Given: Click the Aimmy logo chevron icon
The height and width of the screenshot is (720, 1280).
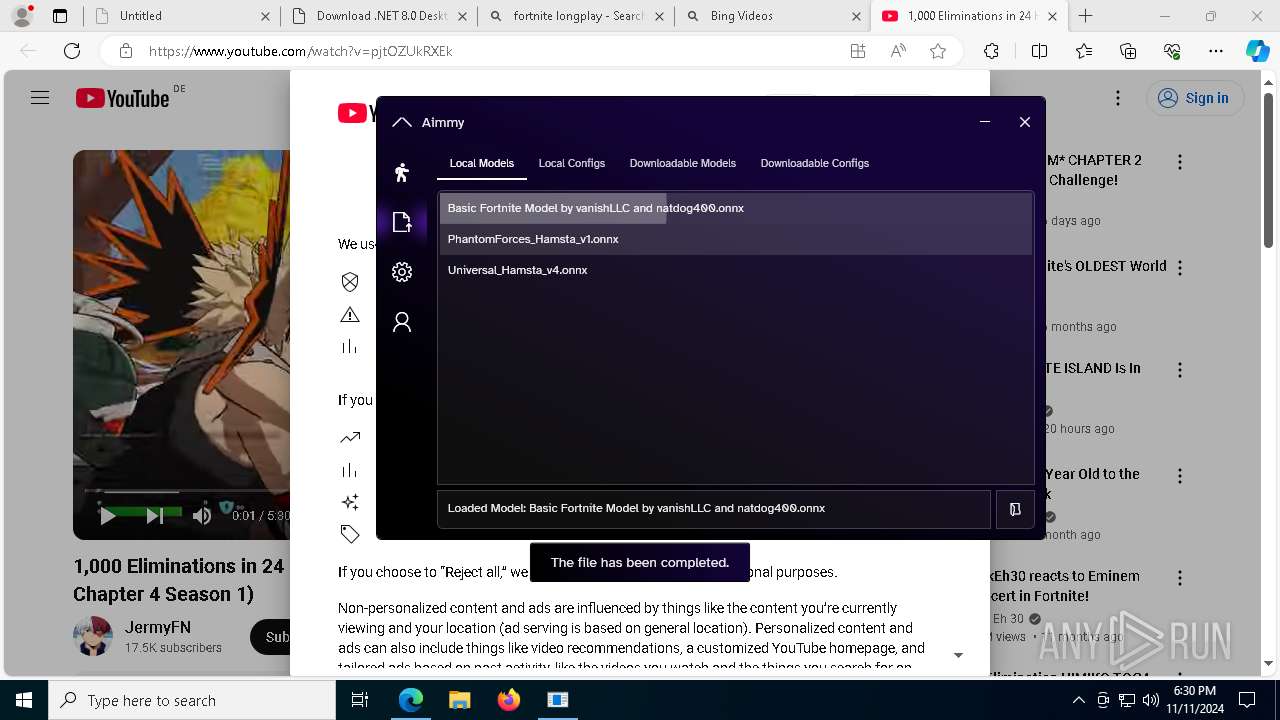Looking at the screenshot, I should 402,122.
